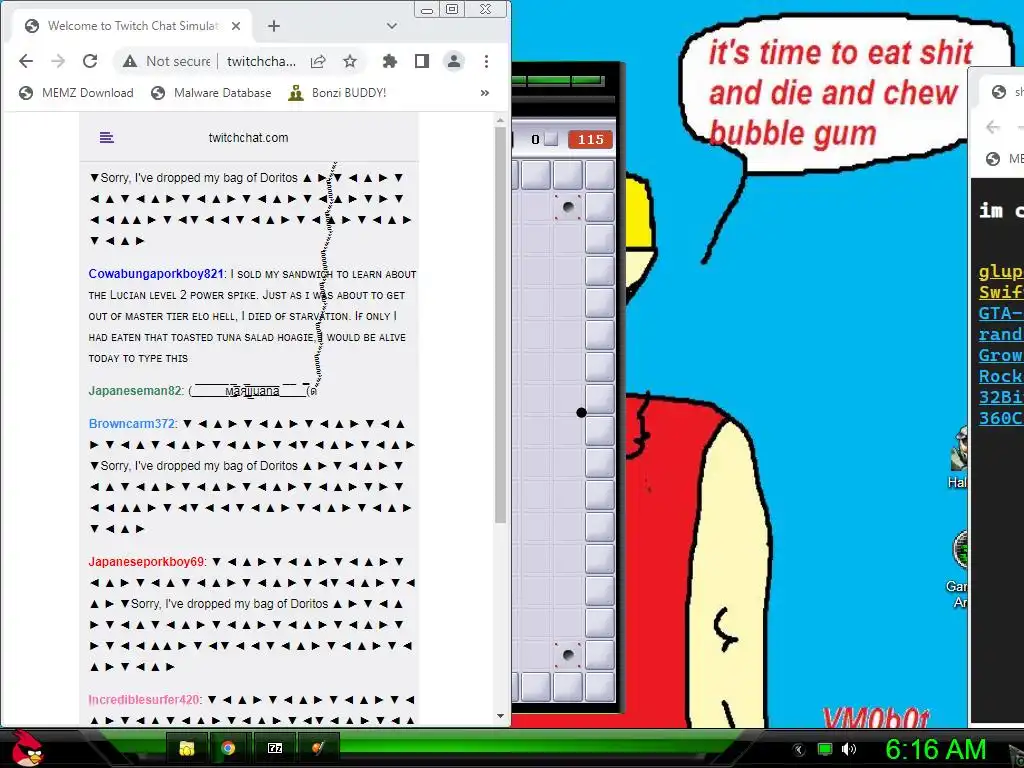Open the Chrome profile avatar
The image size is (1024, 768).
coord(454,61)
